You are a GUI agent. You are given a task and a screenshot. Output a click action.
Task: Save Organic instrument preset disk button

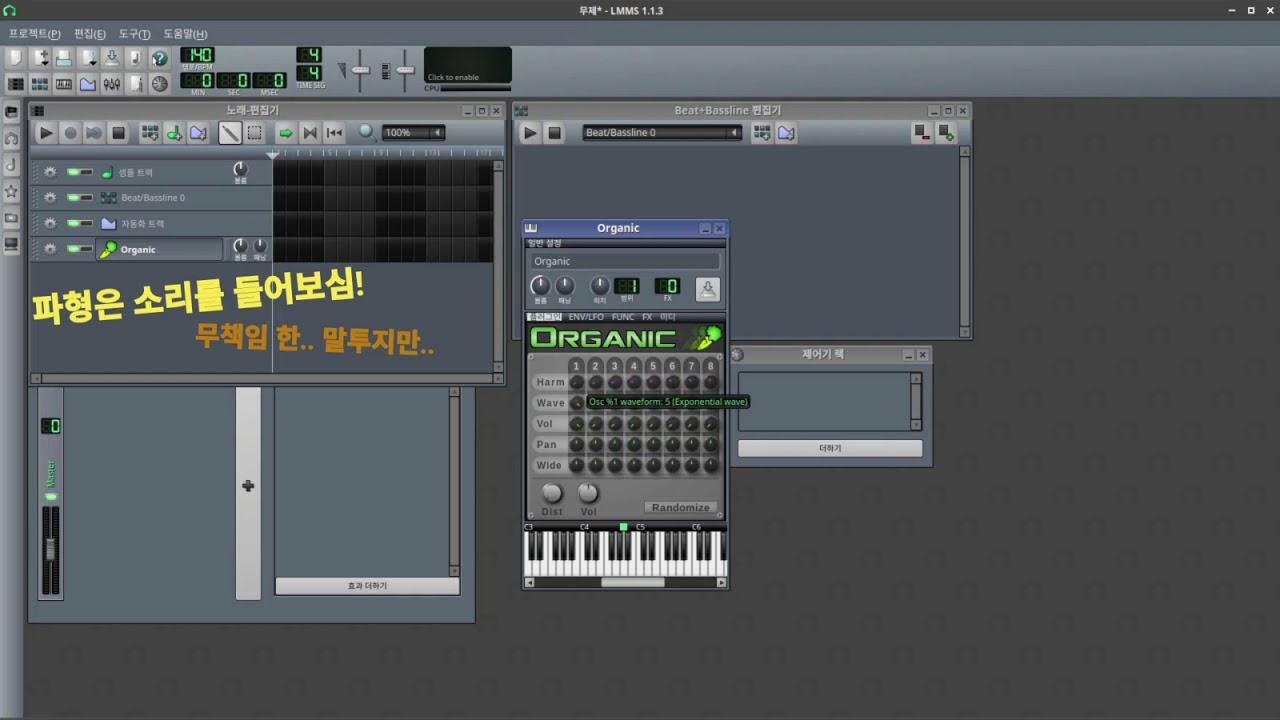pyautogui.click(x=707, y=289)
